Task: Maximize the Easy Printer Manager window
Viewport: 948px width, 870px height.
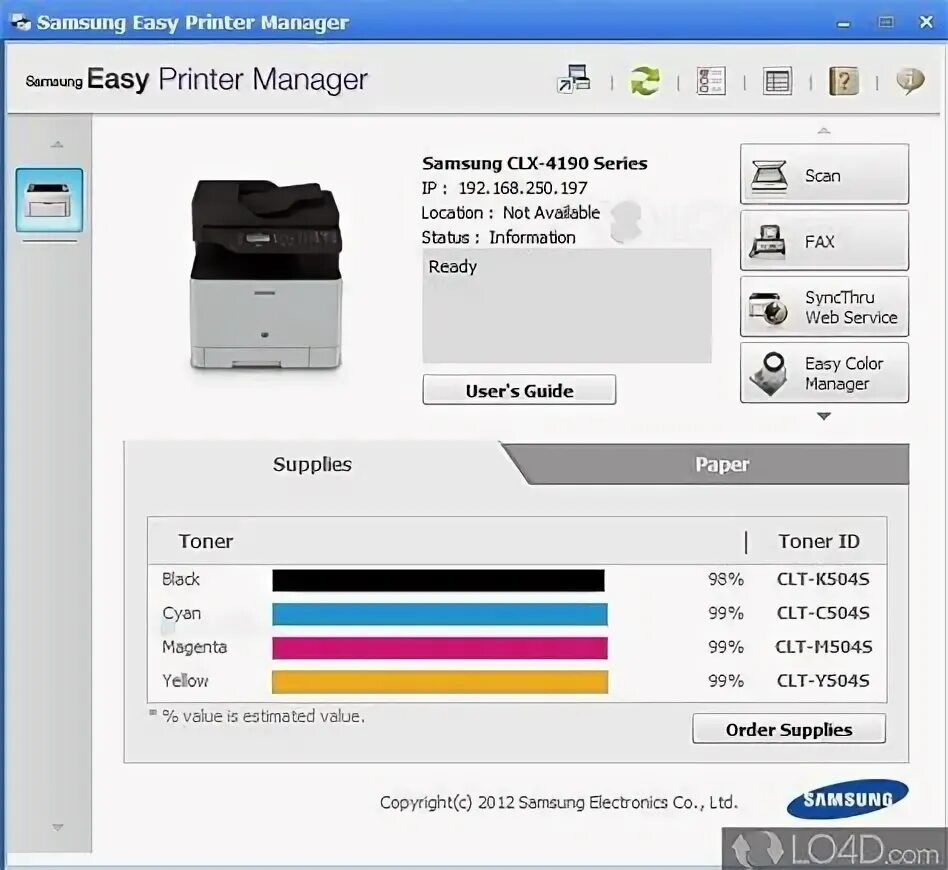Action: pos(886,22)
